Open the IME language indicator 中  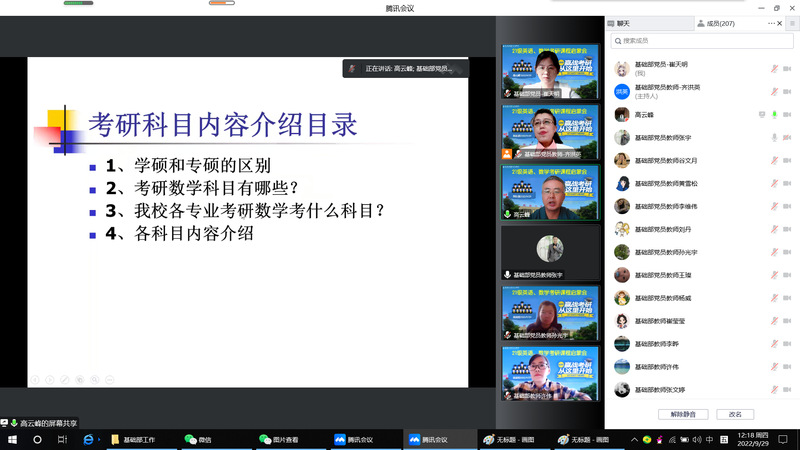709,439
